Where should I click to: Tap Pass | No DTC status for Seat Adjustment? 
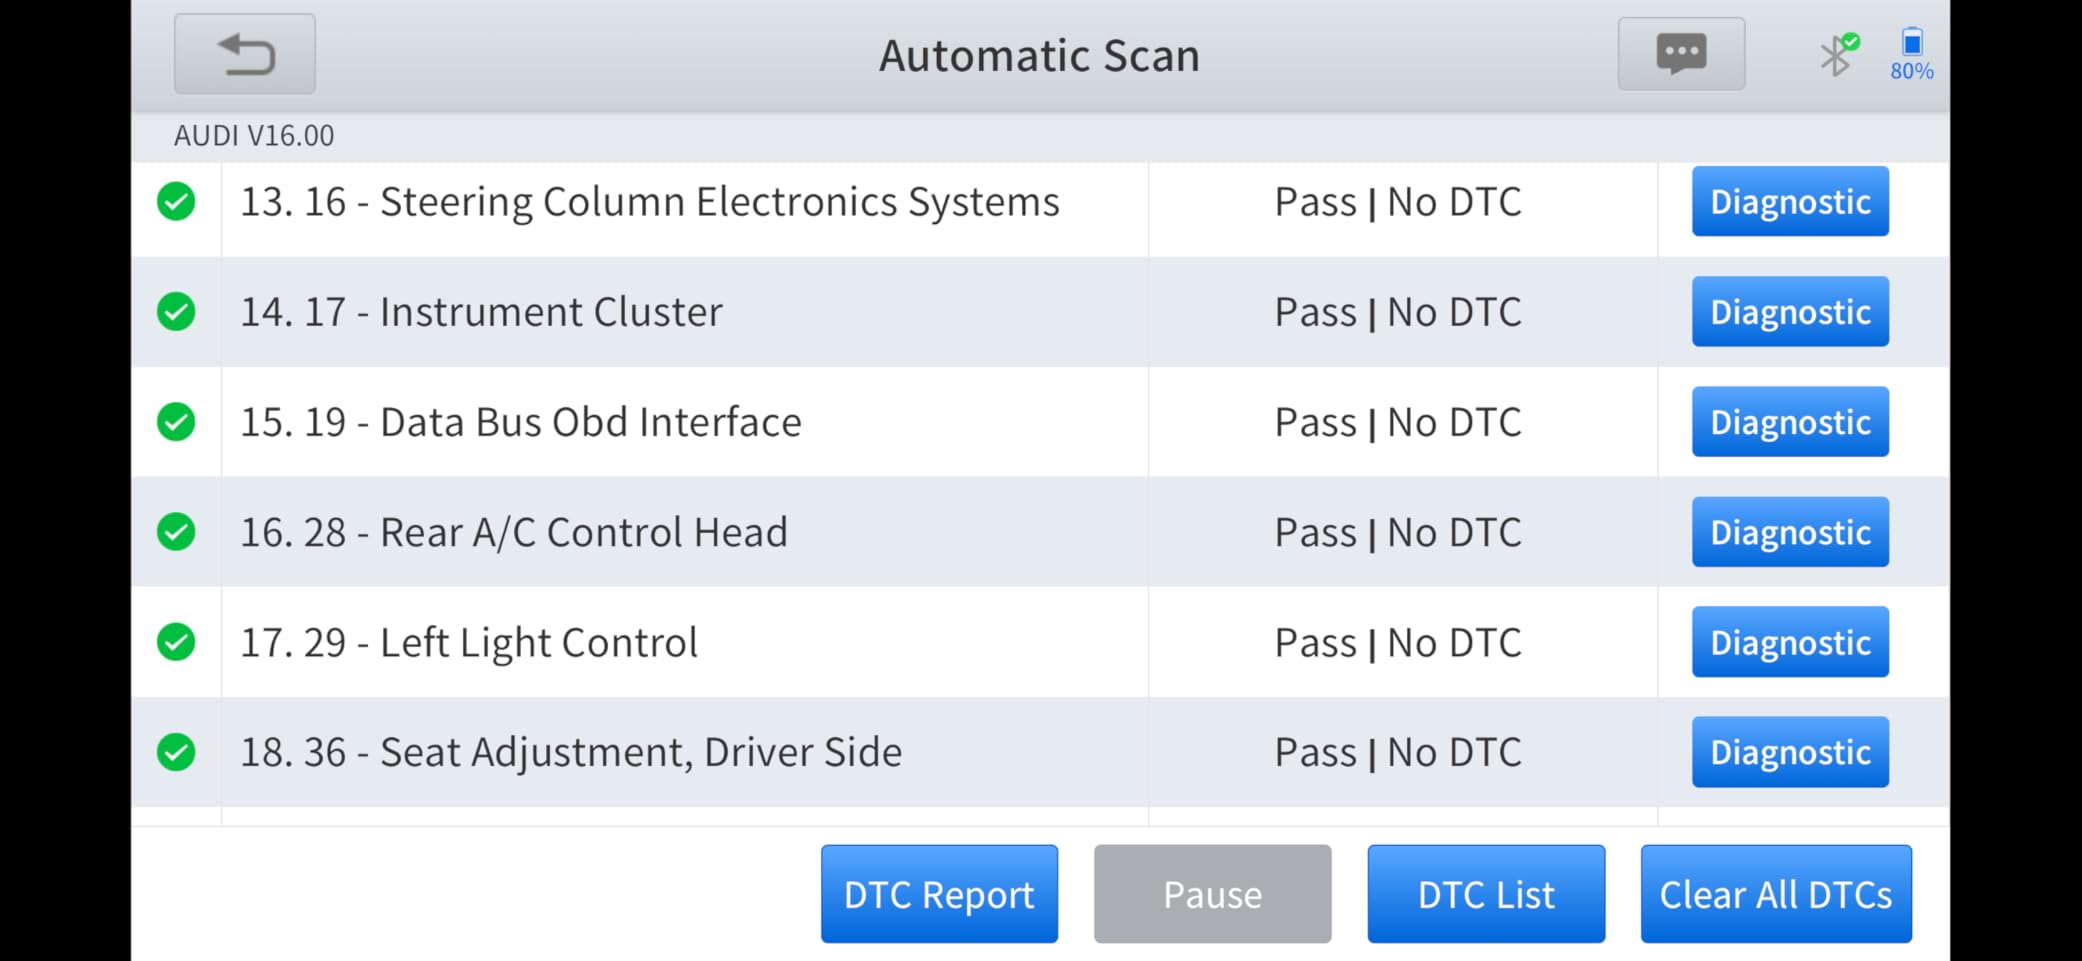point(1398,752)
